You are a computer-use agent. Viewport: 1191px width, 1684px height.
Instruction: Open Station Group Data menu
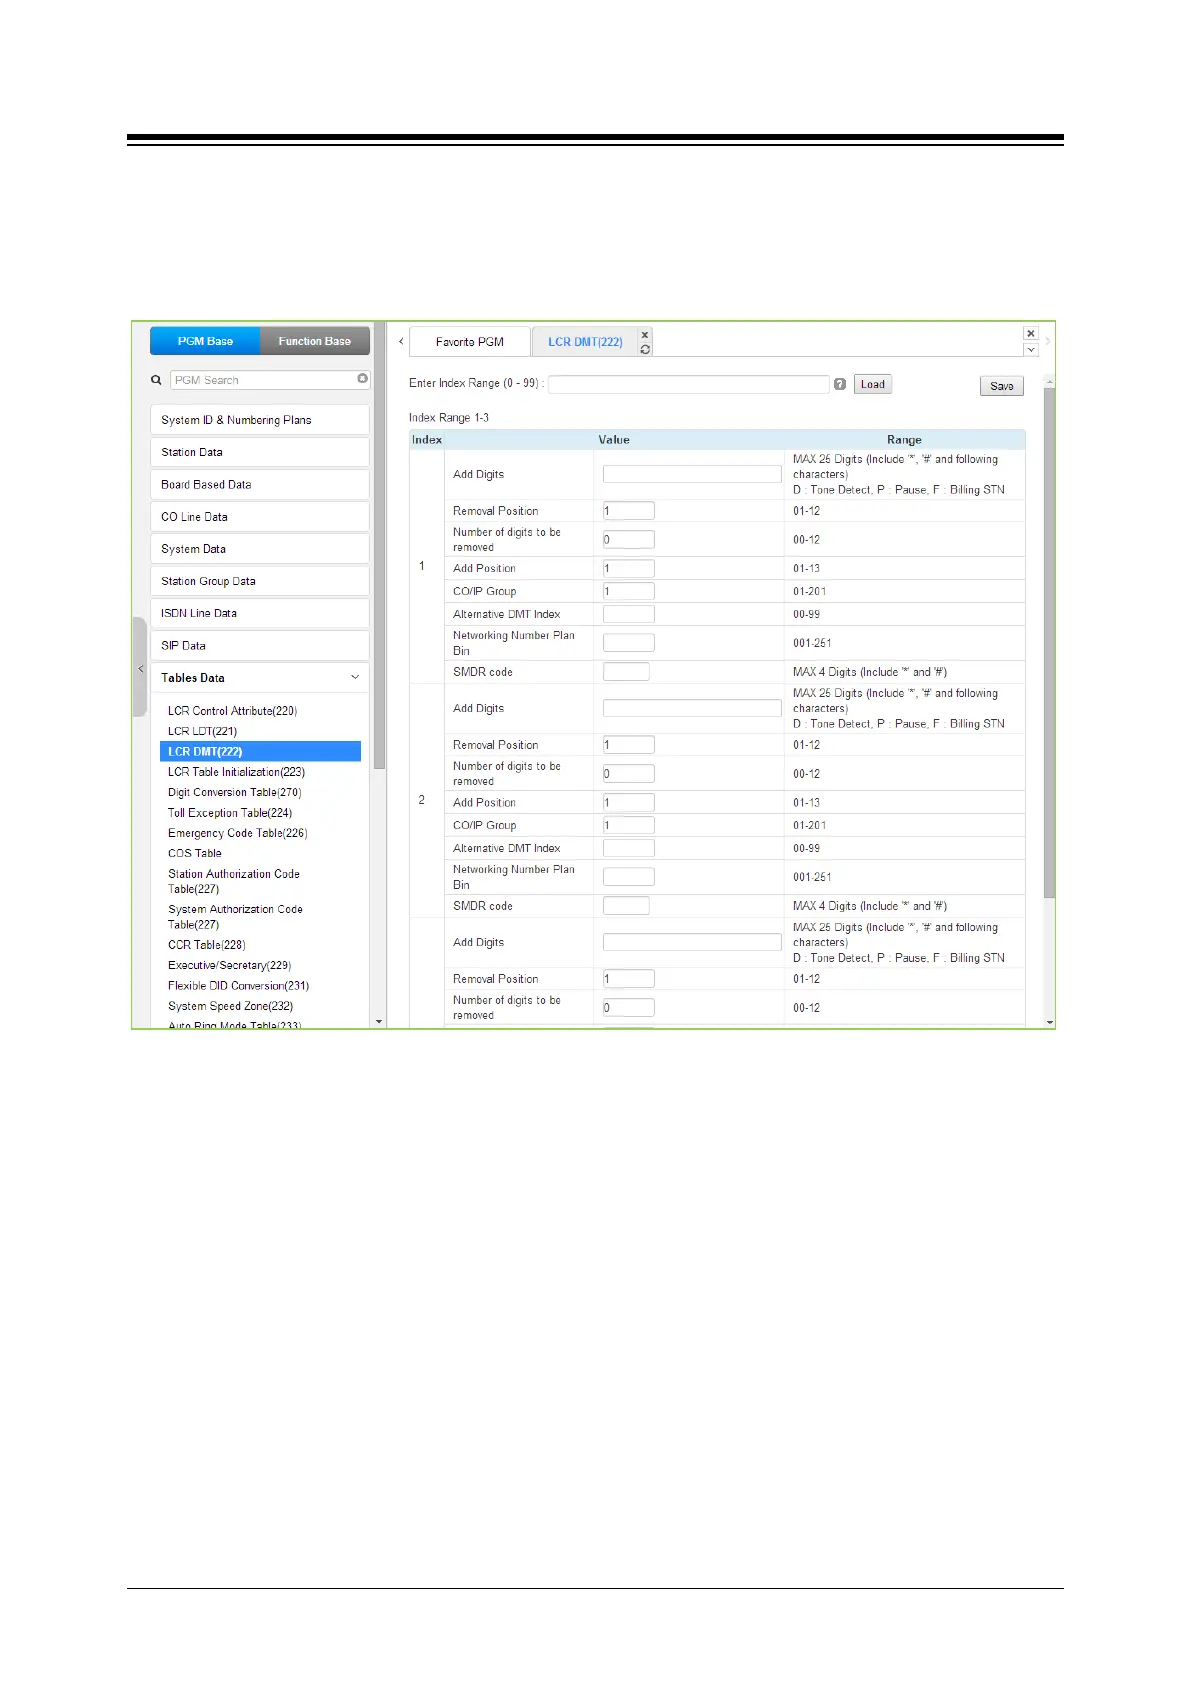point(260,581)
